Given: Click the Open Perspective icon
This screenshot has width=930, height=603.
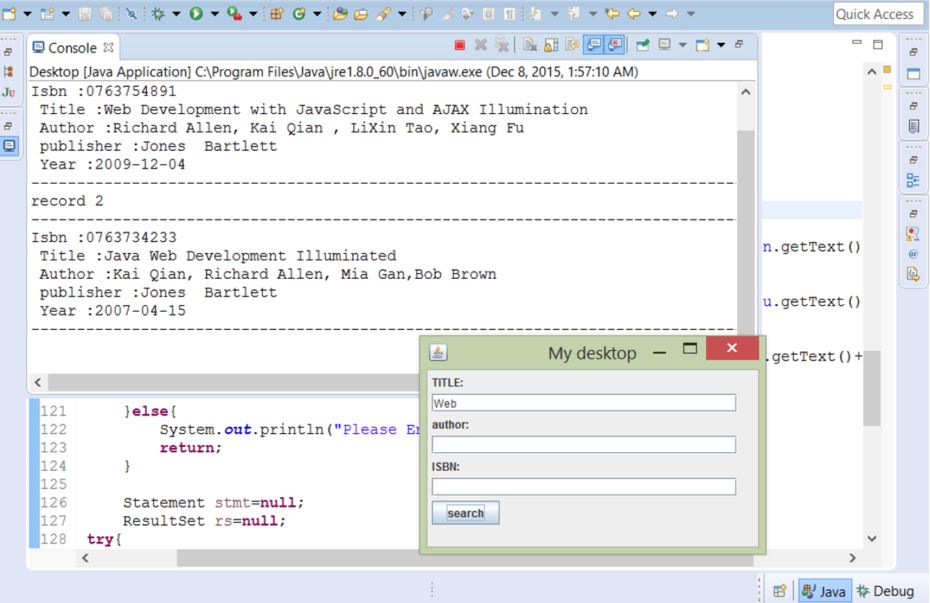Looking at the screenshot, I should (779, 591).
